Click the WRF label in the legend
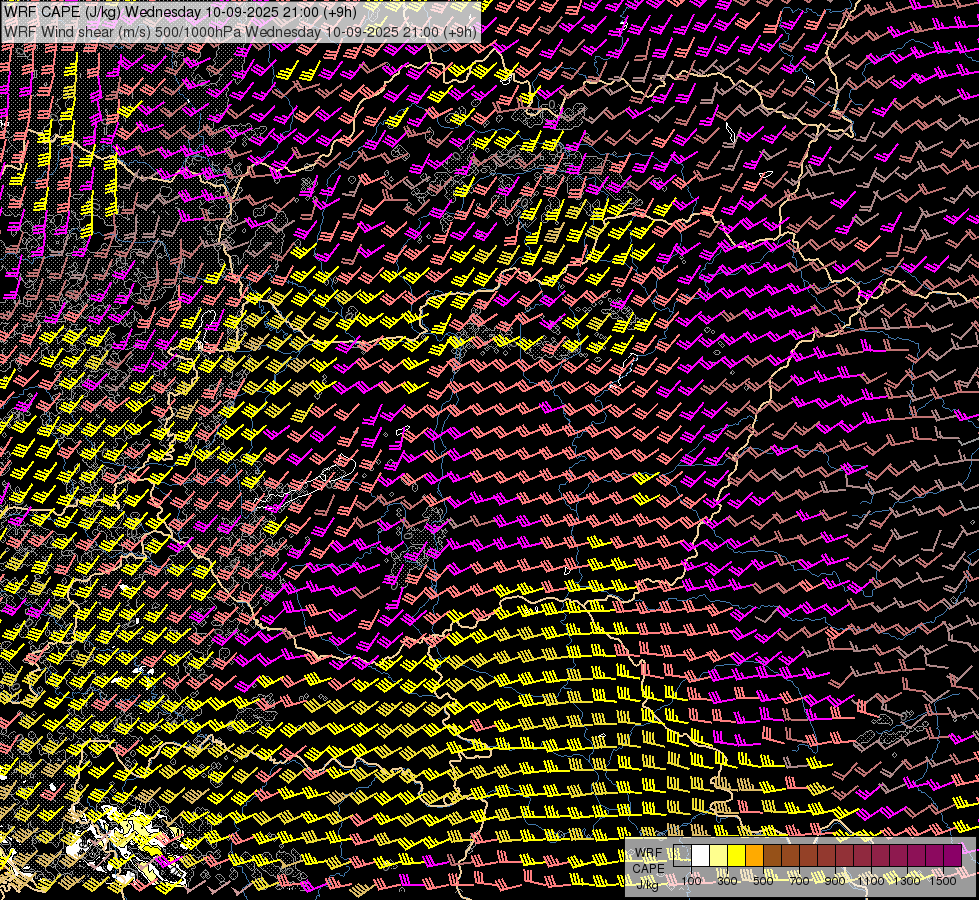This screenshot has height=900, width=979. 648,855
